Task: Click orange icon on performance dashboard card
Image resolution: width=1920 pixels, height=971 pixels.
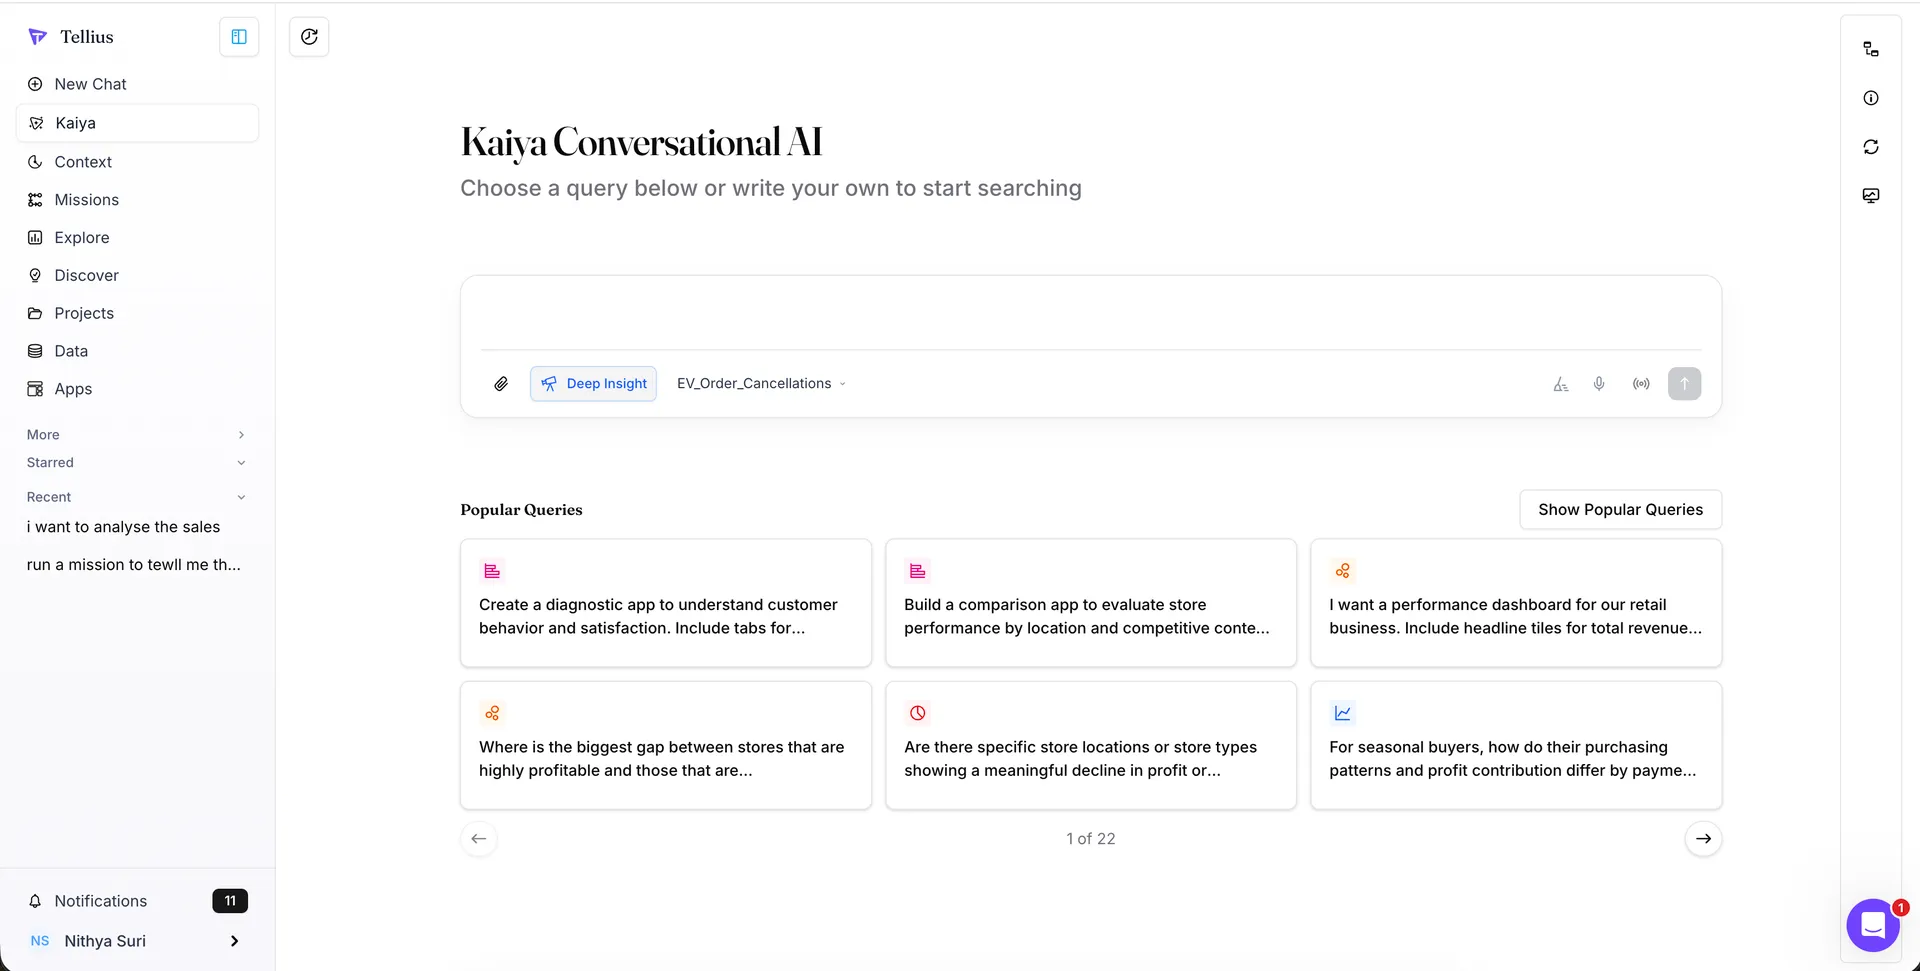Action: (x=1342, y=571)
